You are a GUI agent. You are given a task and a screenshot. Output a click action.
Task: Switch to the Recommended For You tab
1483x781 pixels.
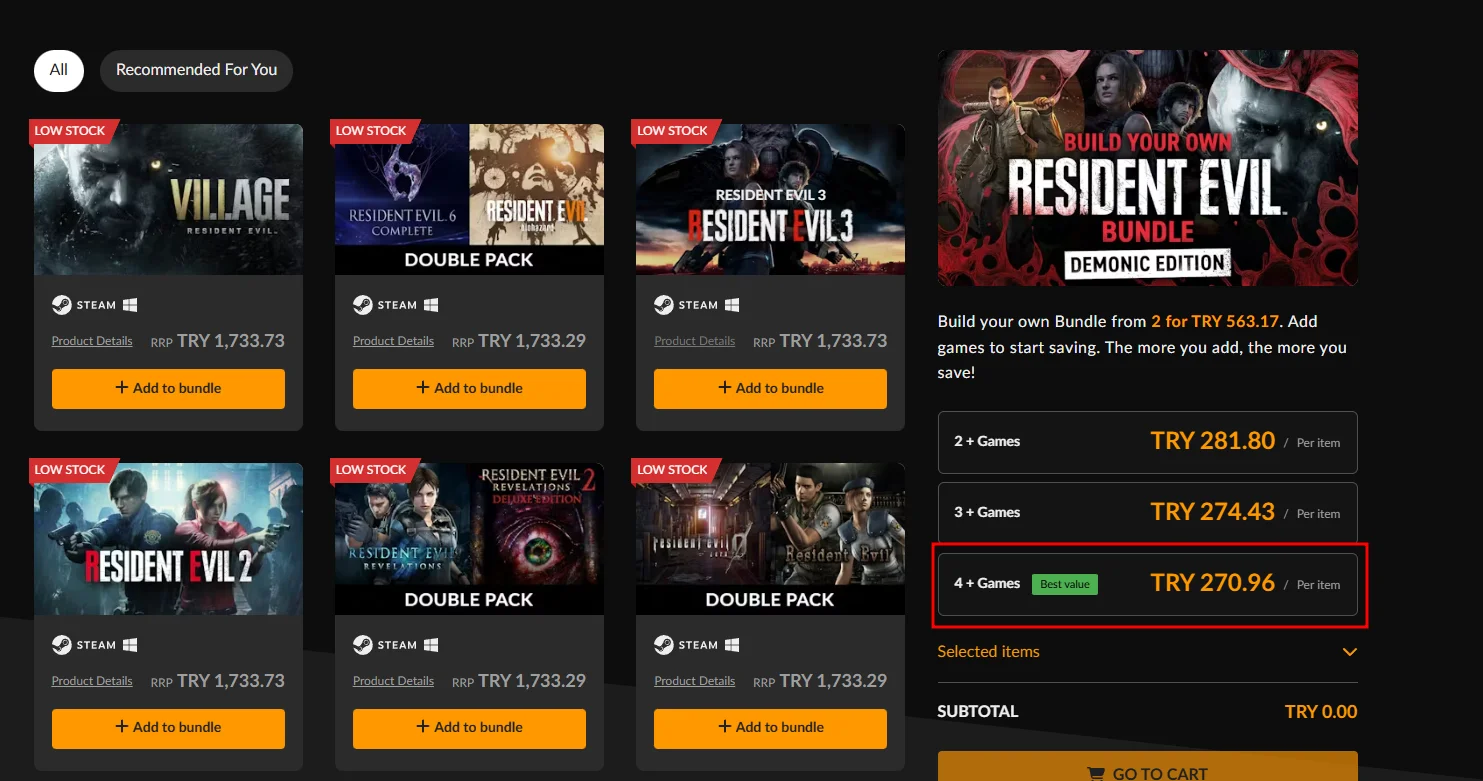coord(196,70)
